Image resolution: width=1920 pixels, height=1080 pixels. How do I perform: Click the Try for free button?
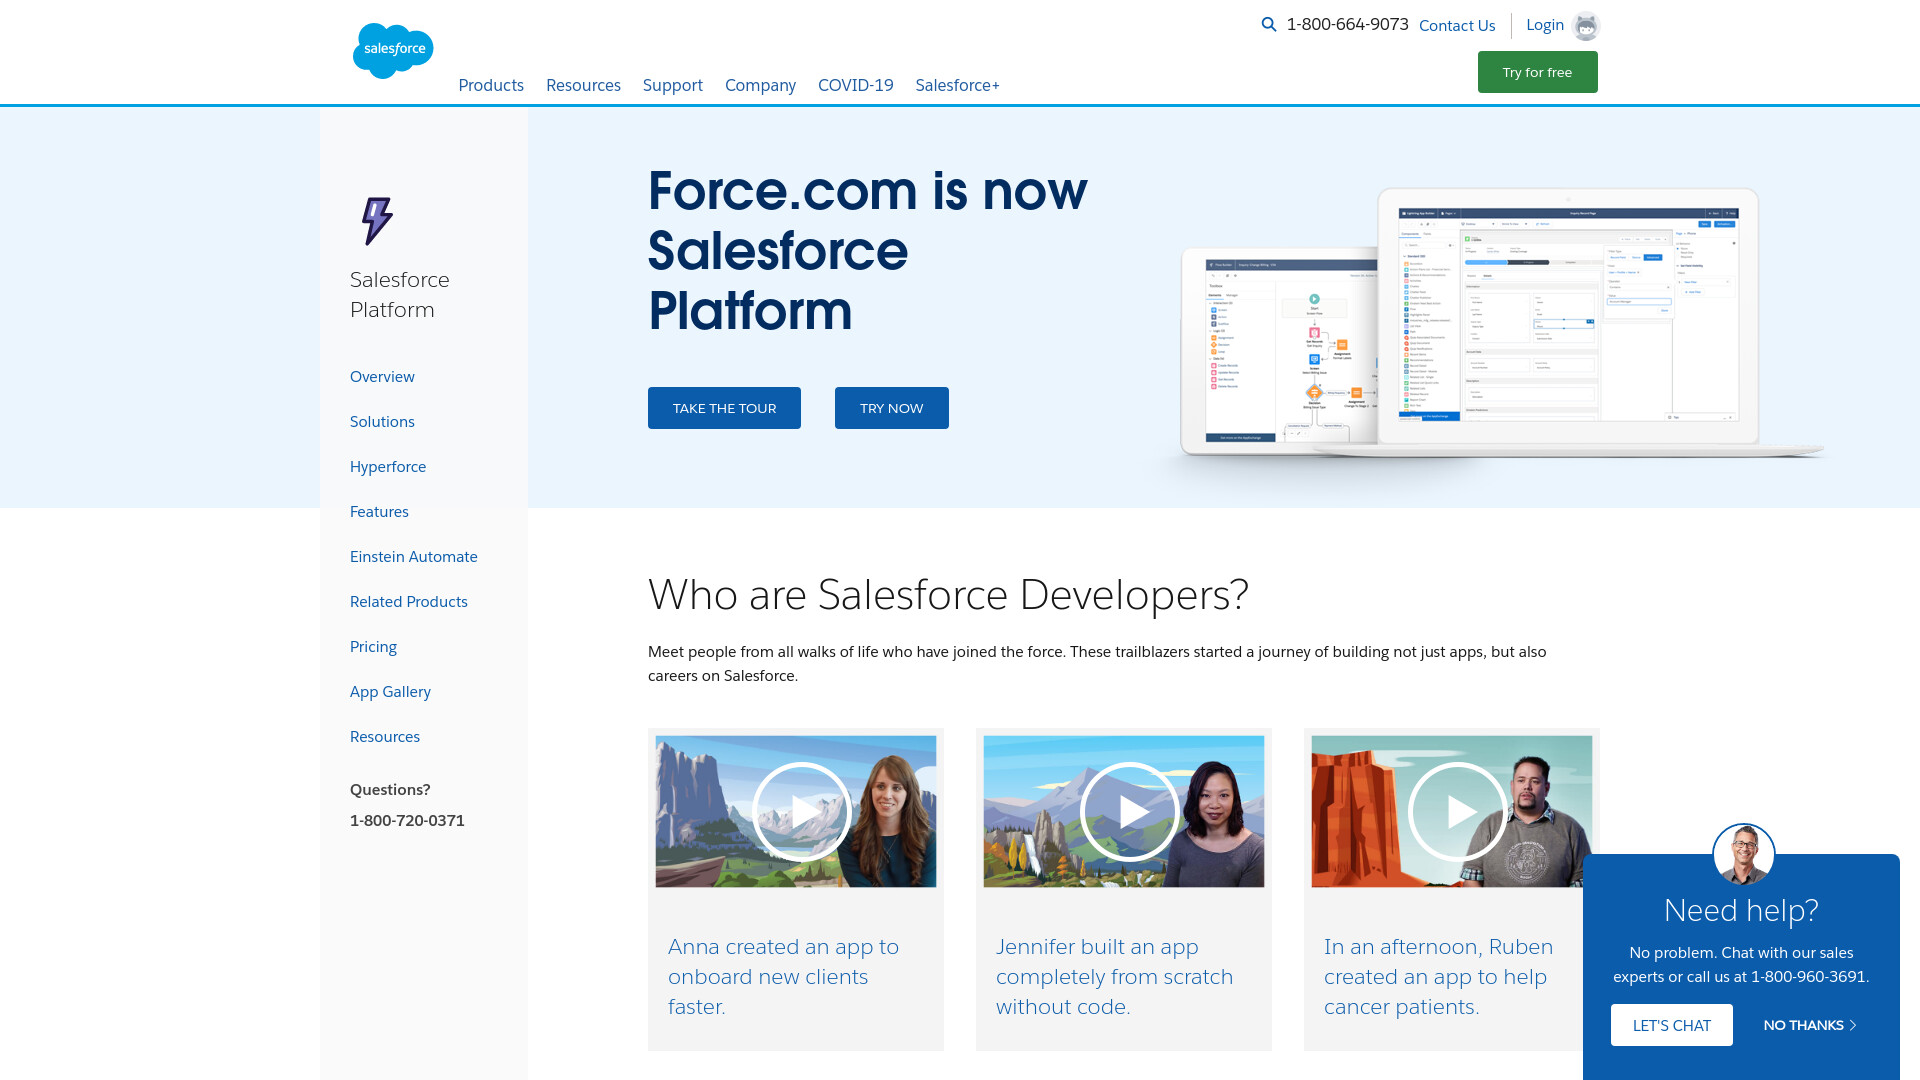tap(1538, 72)
